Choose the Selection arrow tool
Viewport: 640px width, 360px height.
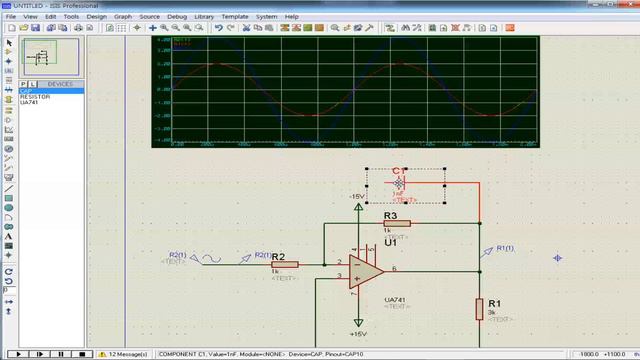point(9,43)
